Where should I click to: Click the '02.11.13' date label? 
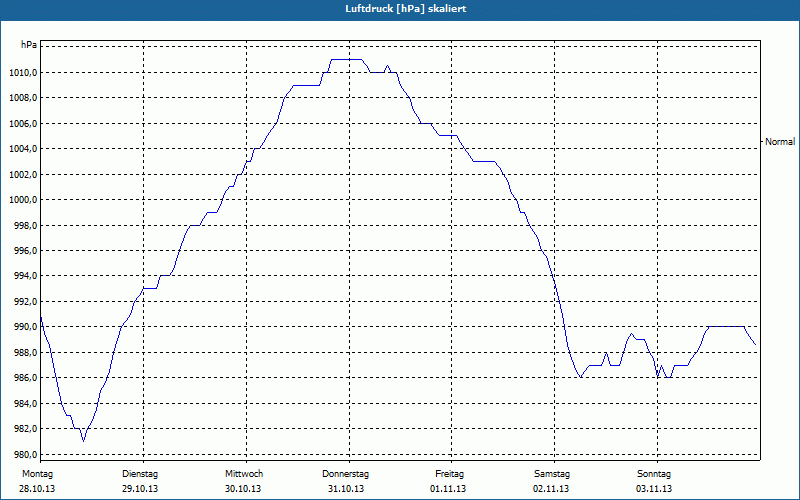tap(552, 489)
